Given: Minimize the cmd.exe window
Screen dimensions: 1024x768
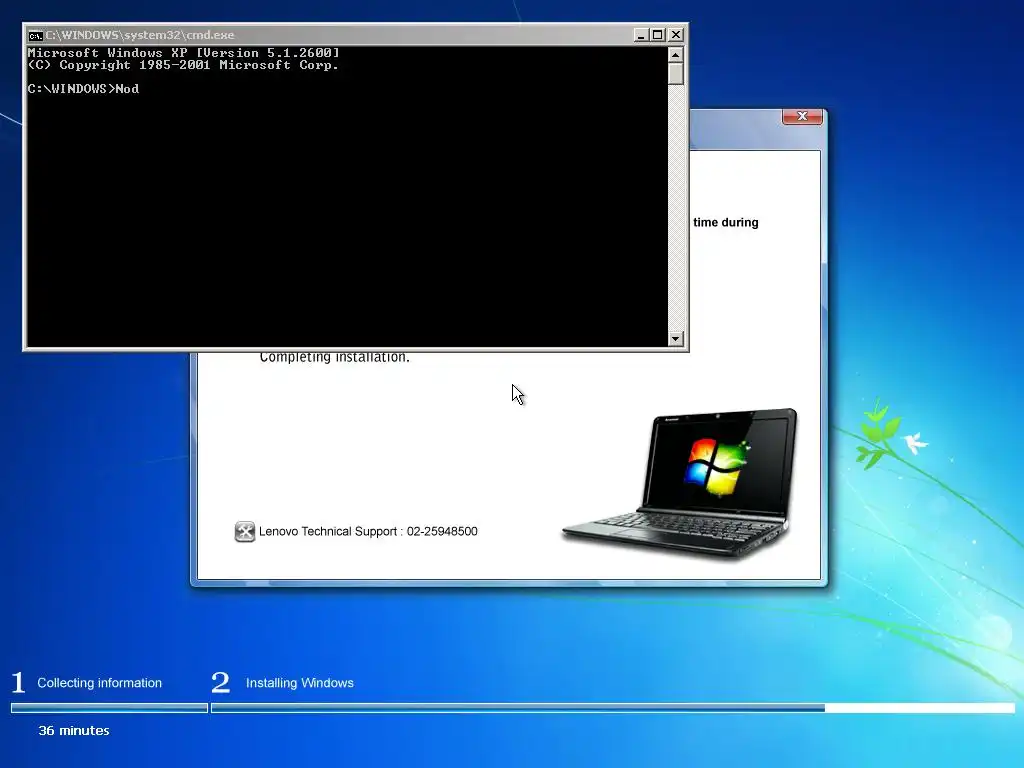Looking at the screenshot, I should click(x=641, y=35).
